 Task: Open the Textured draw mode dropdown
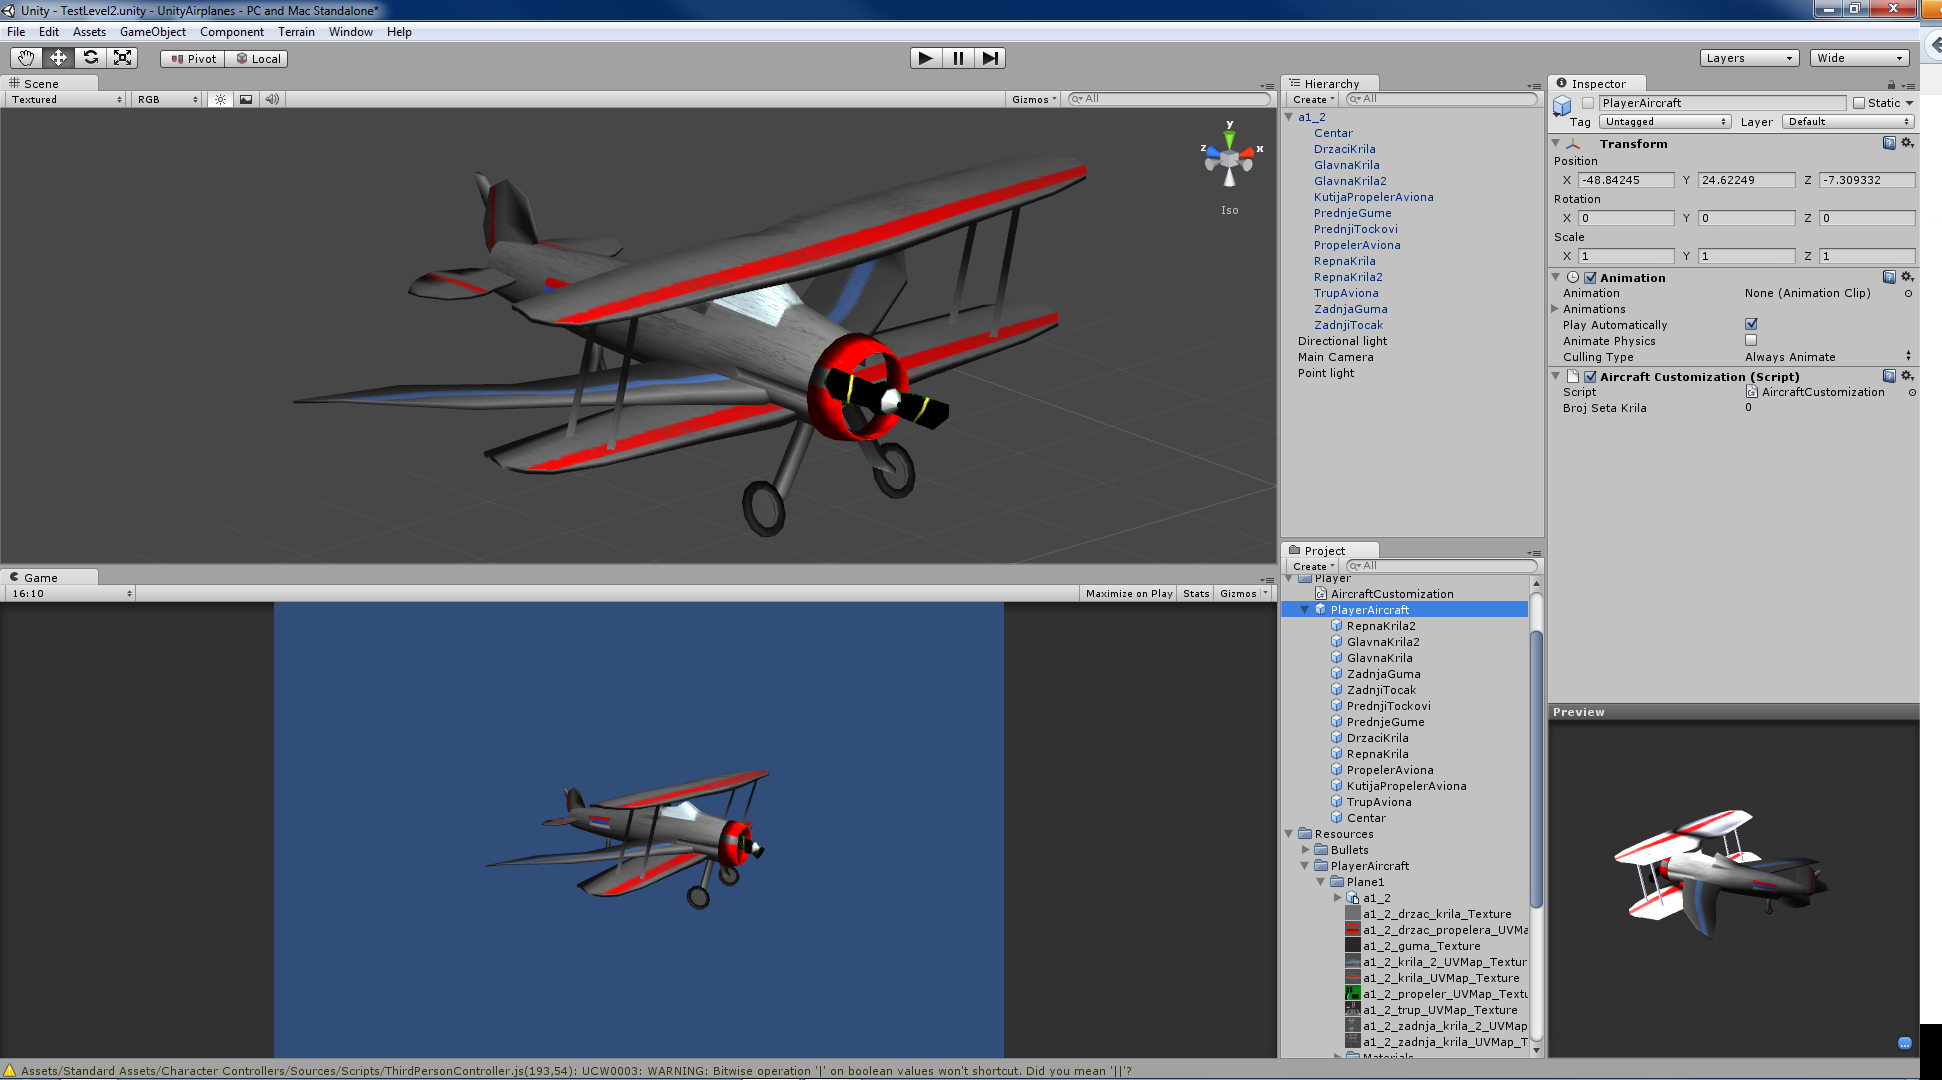coord(66,99)
